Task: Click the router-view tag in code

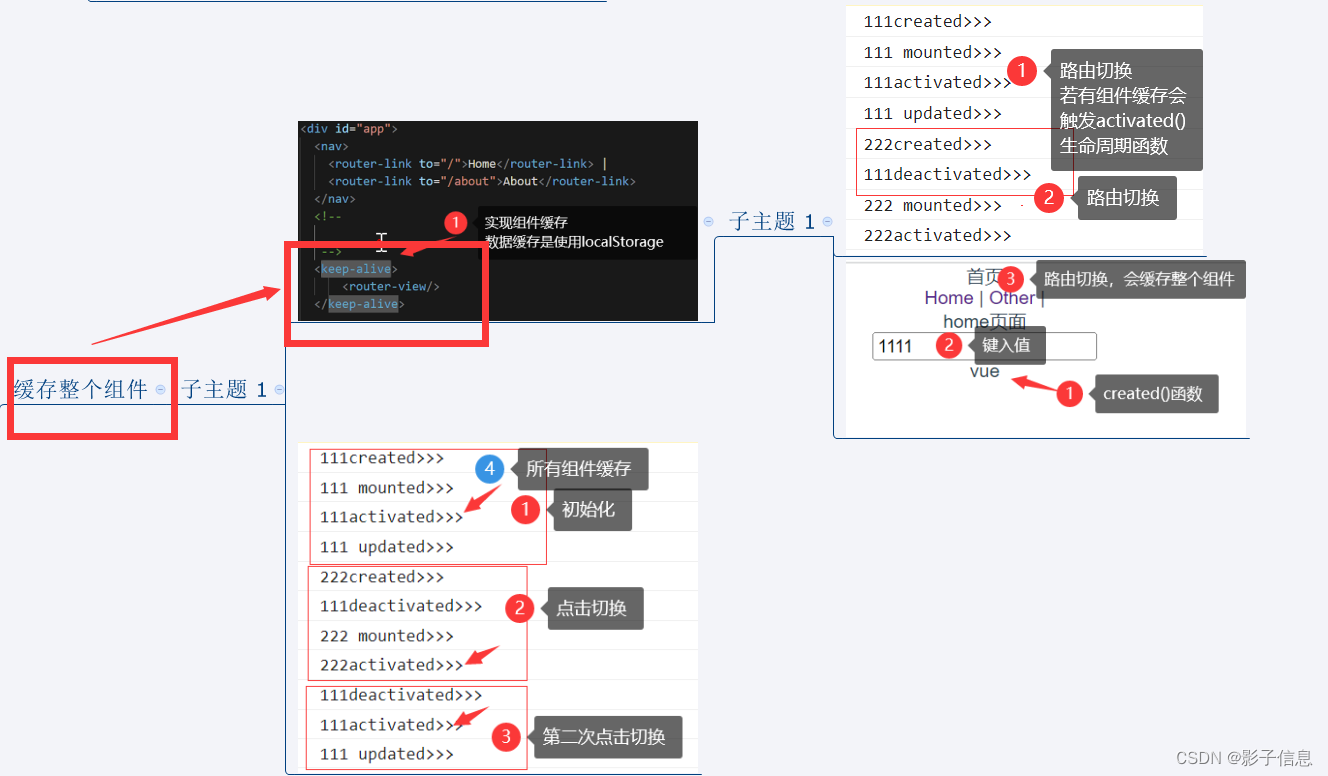Action: point(391,286)
